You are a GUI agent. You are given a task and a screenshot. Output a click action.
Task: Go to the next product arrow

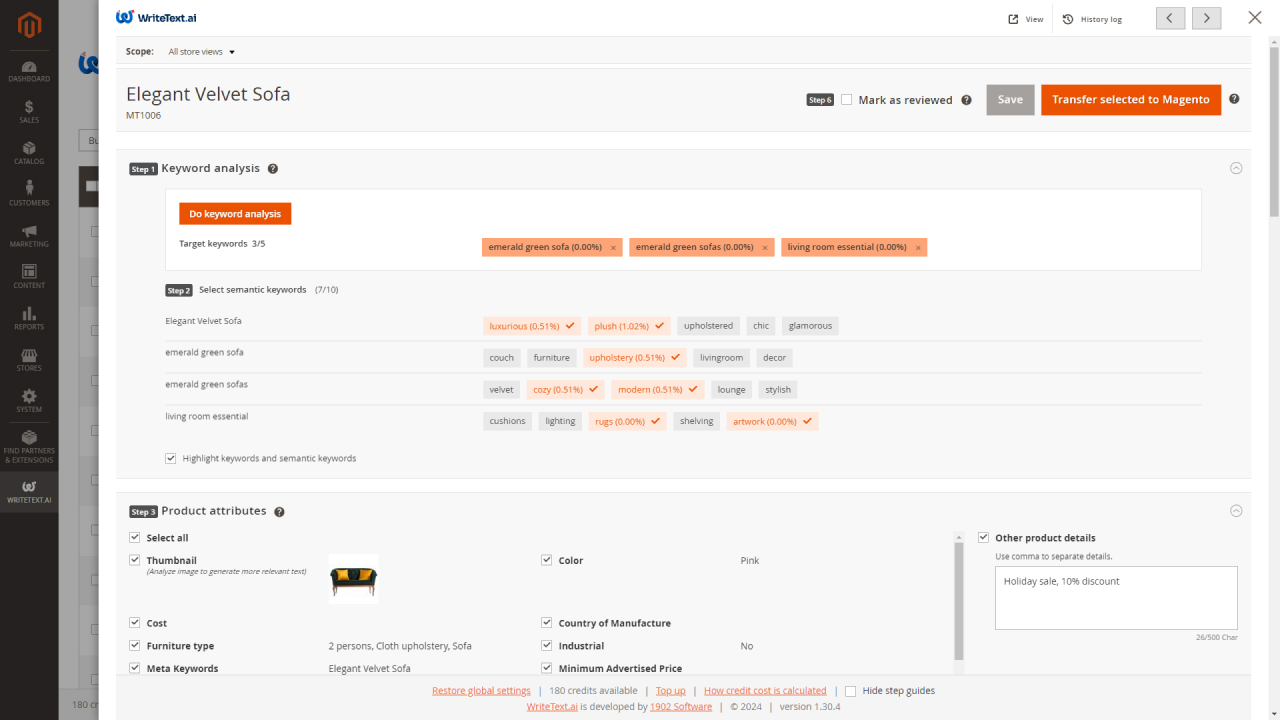[1207, 18]
